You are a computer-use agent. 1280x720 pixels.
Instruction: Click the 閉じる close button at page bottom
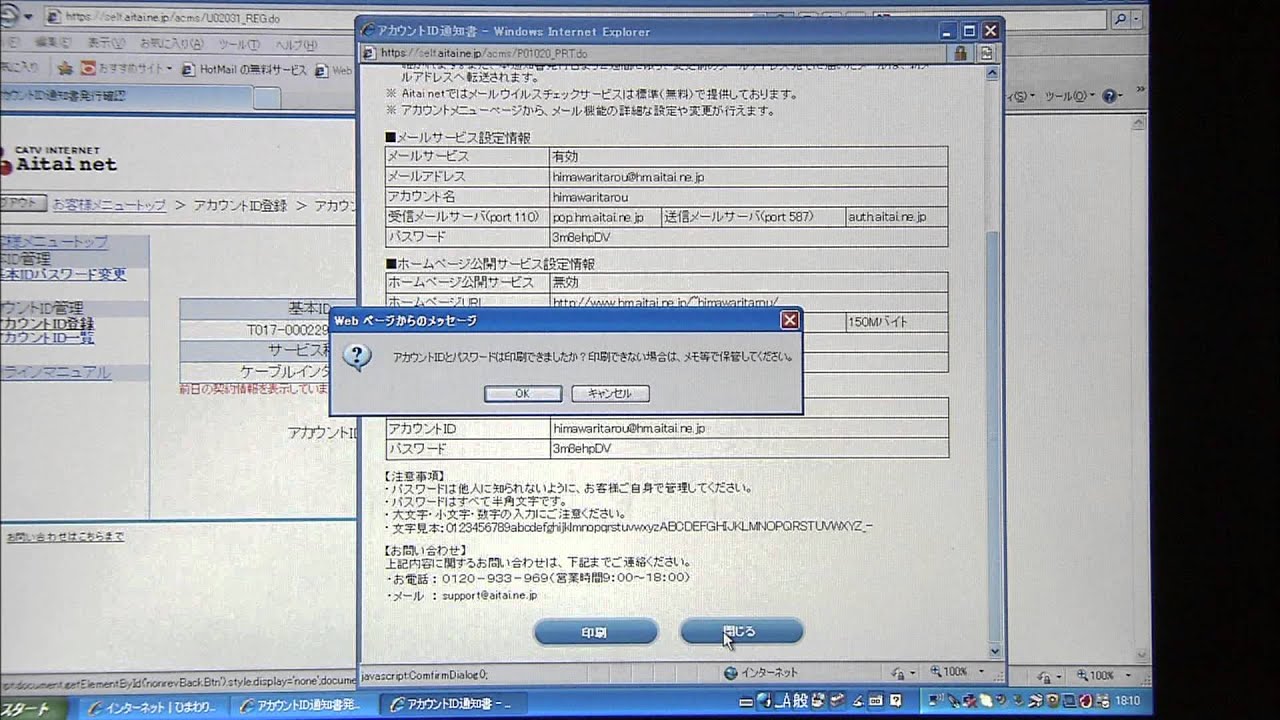click(741, 632)
